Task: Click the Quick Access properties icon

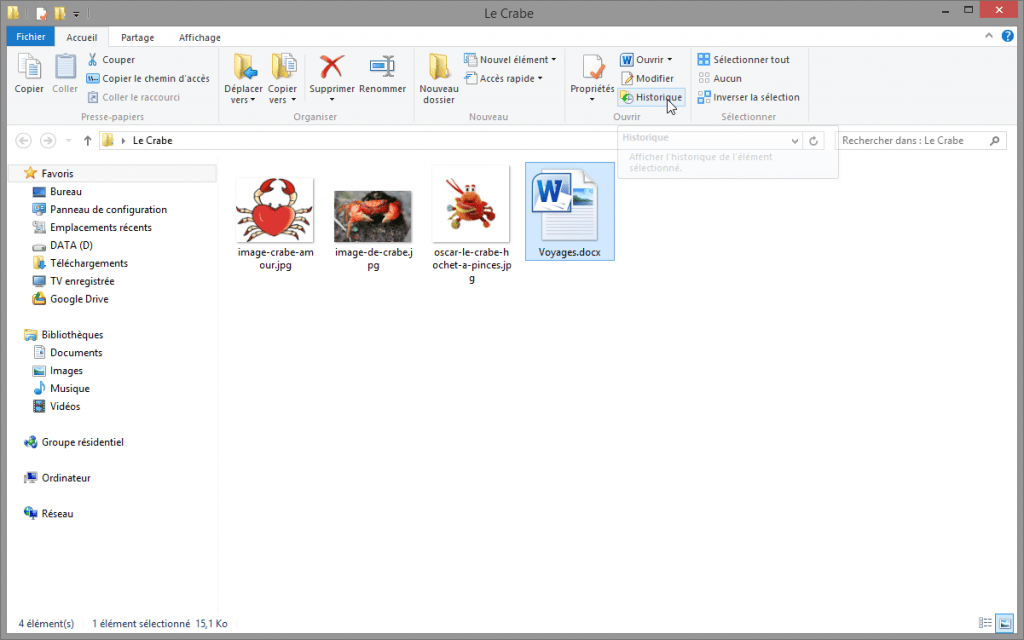Action: click(42, 13)
